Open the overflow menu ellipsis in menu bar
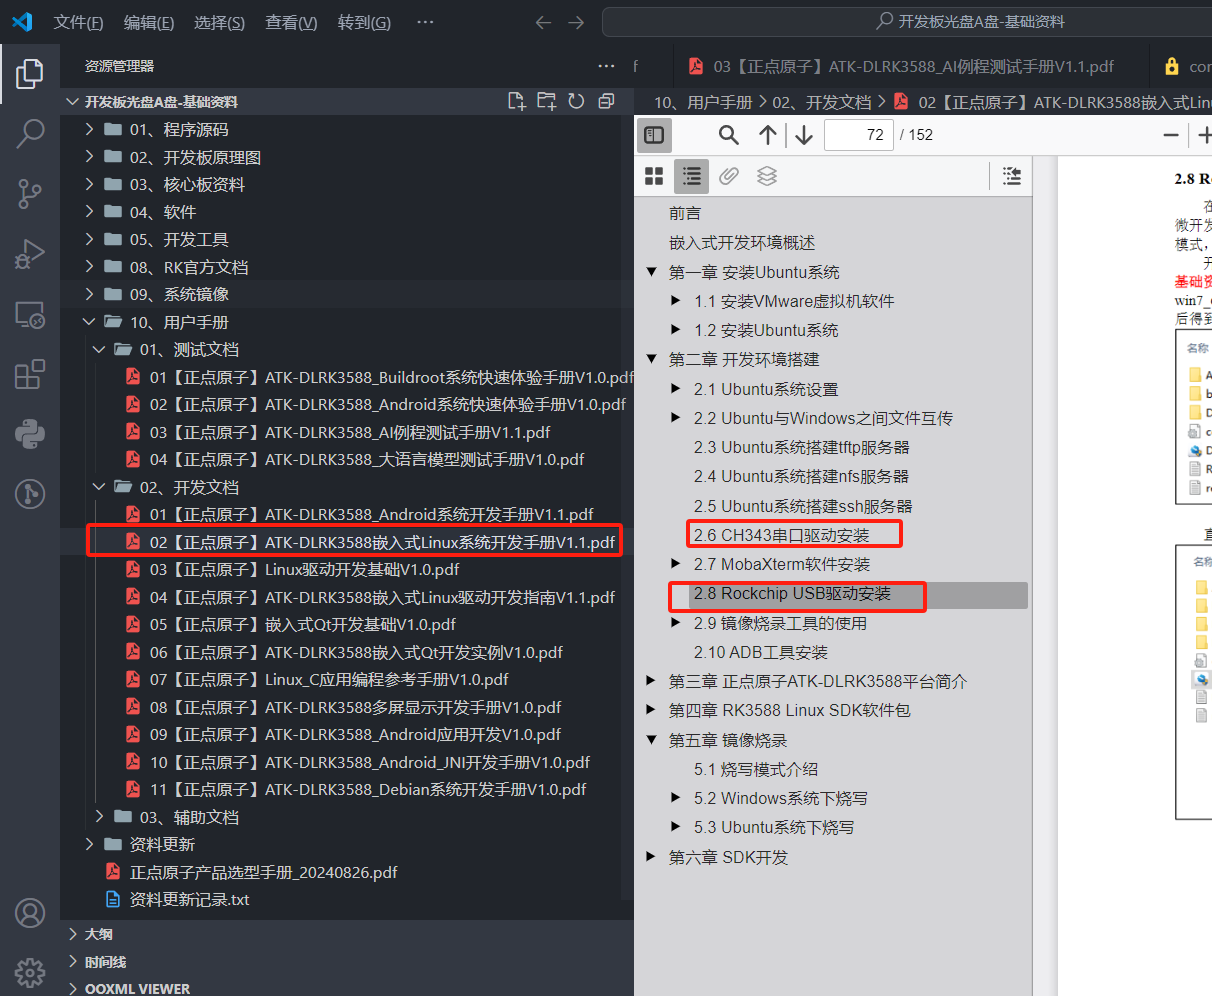 pos(425,22)
